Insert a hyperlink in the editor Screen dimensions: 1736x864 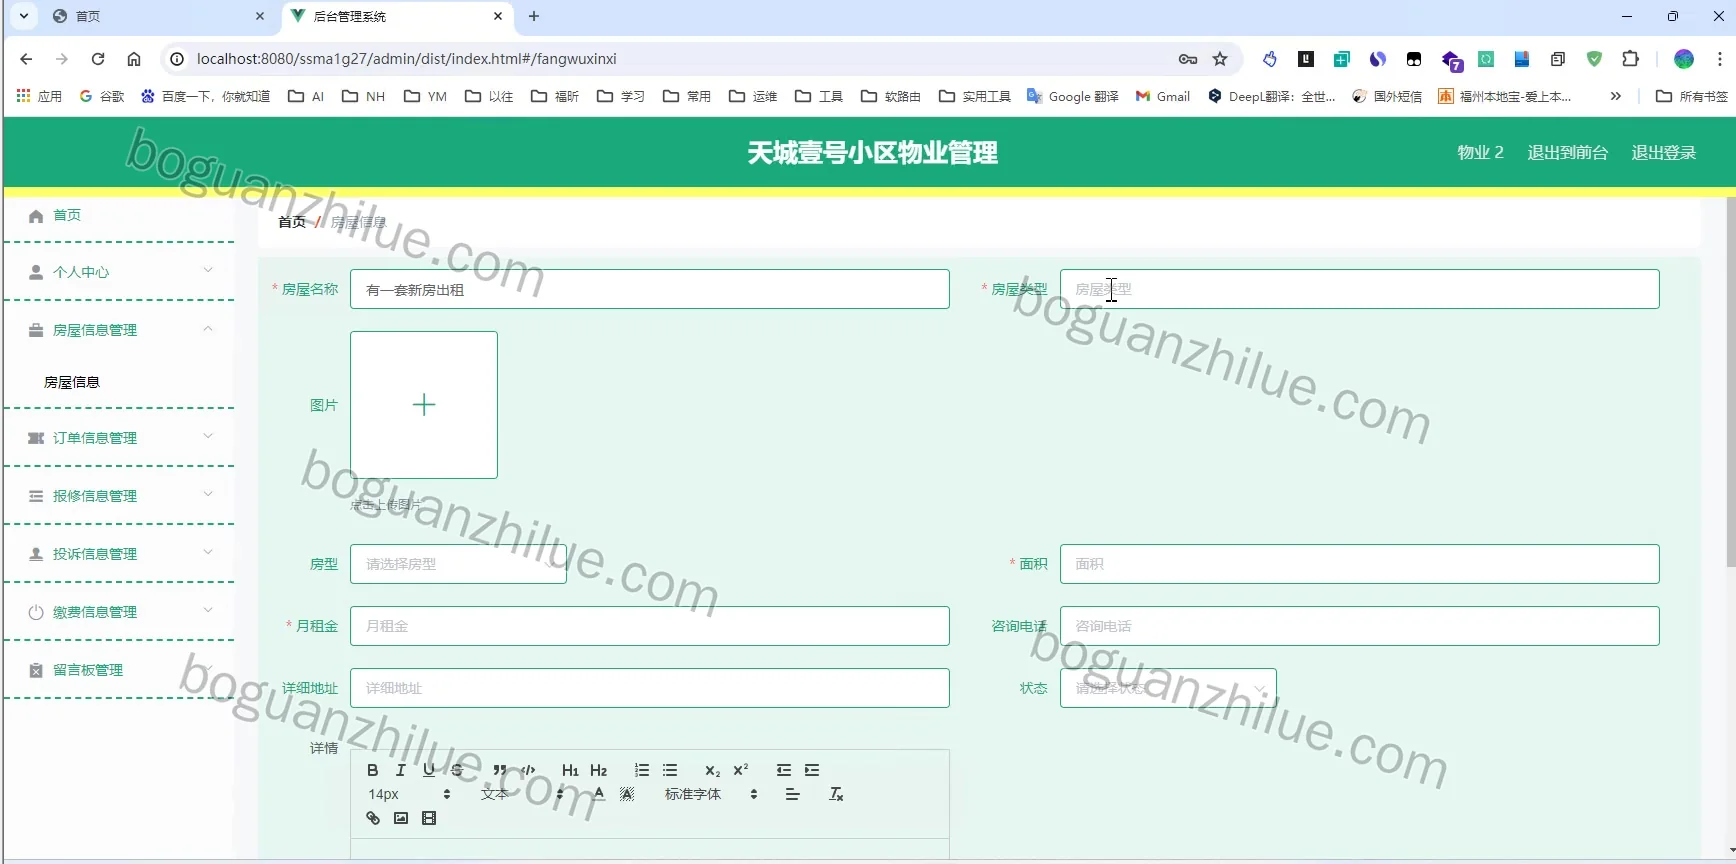373,818
